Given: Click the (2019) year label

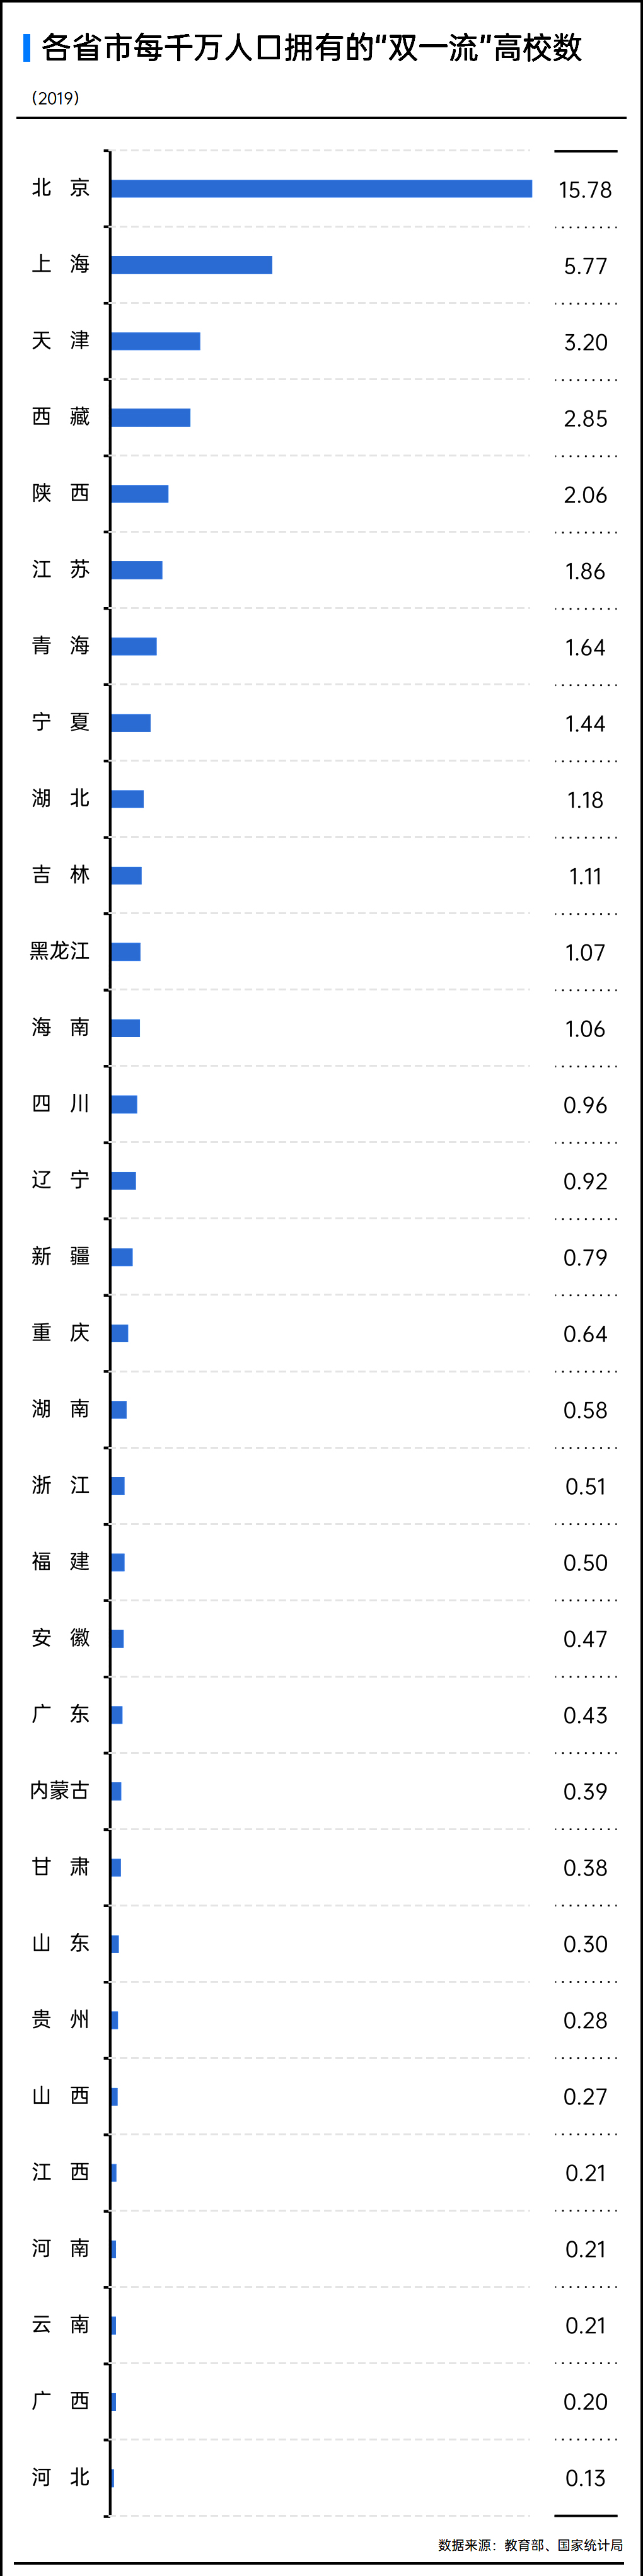Looking at the screenshot, I should [x=55, y=98].
